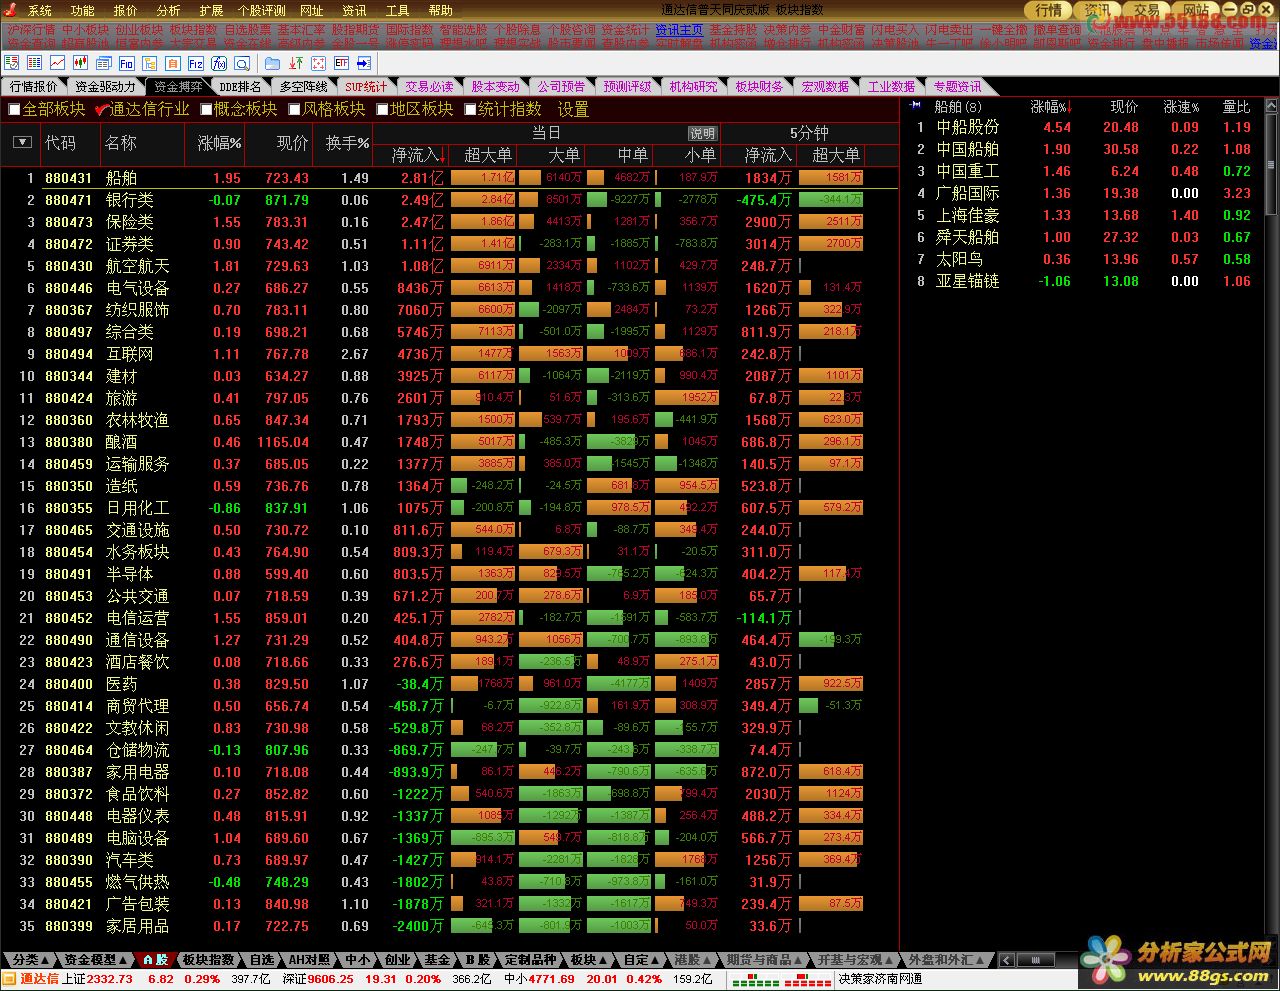1280x991 pixels.
Task: Expand the 开基与宏观 bottom tab menu
Action: 855,960
